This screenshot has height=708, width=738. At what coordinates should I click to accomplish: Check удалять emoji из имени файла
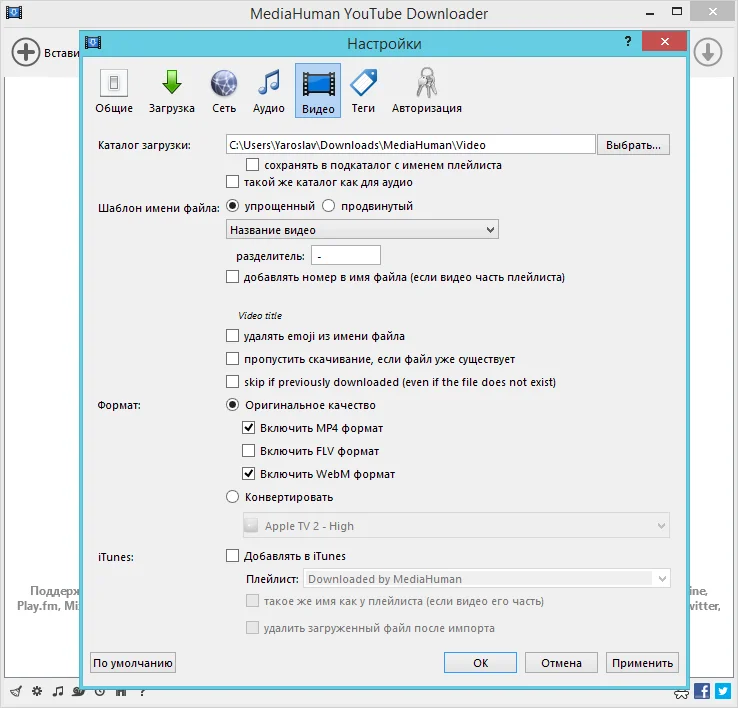(x=232, y=336)
